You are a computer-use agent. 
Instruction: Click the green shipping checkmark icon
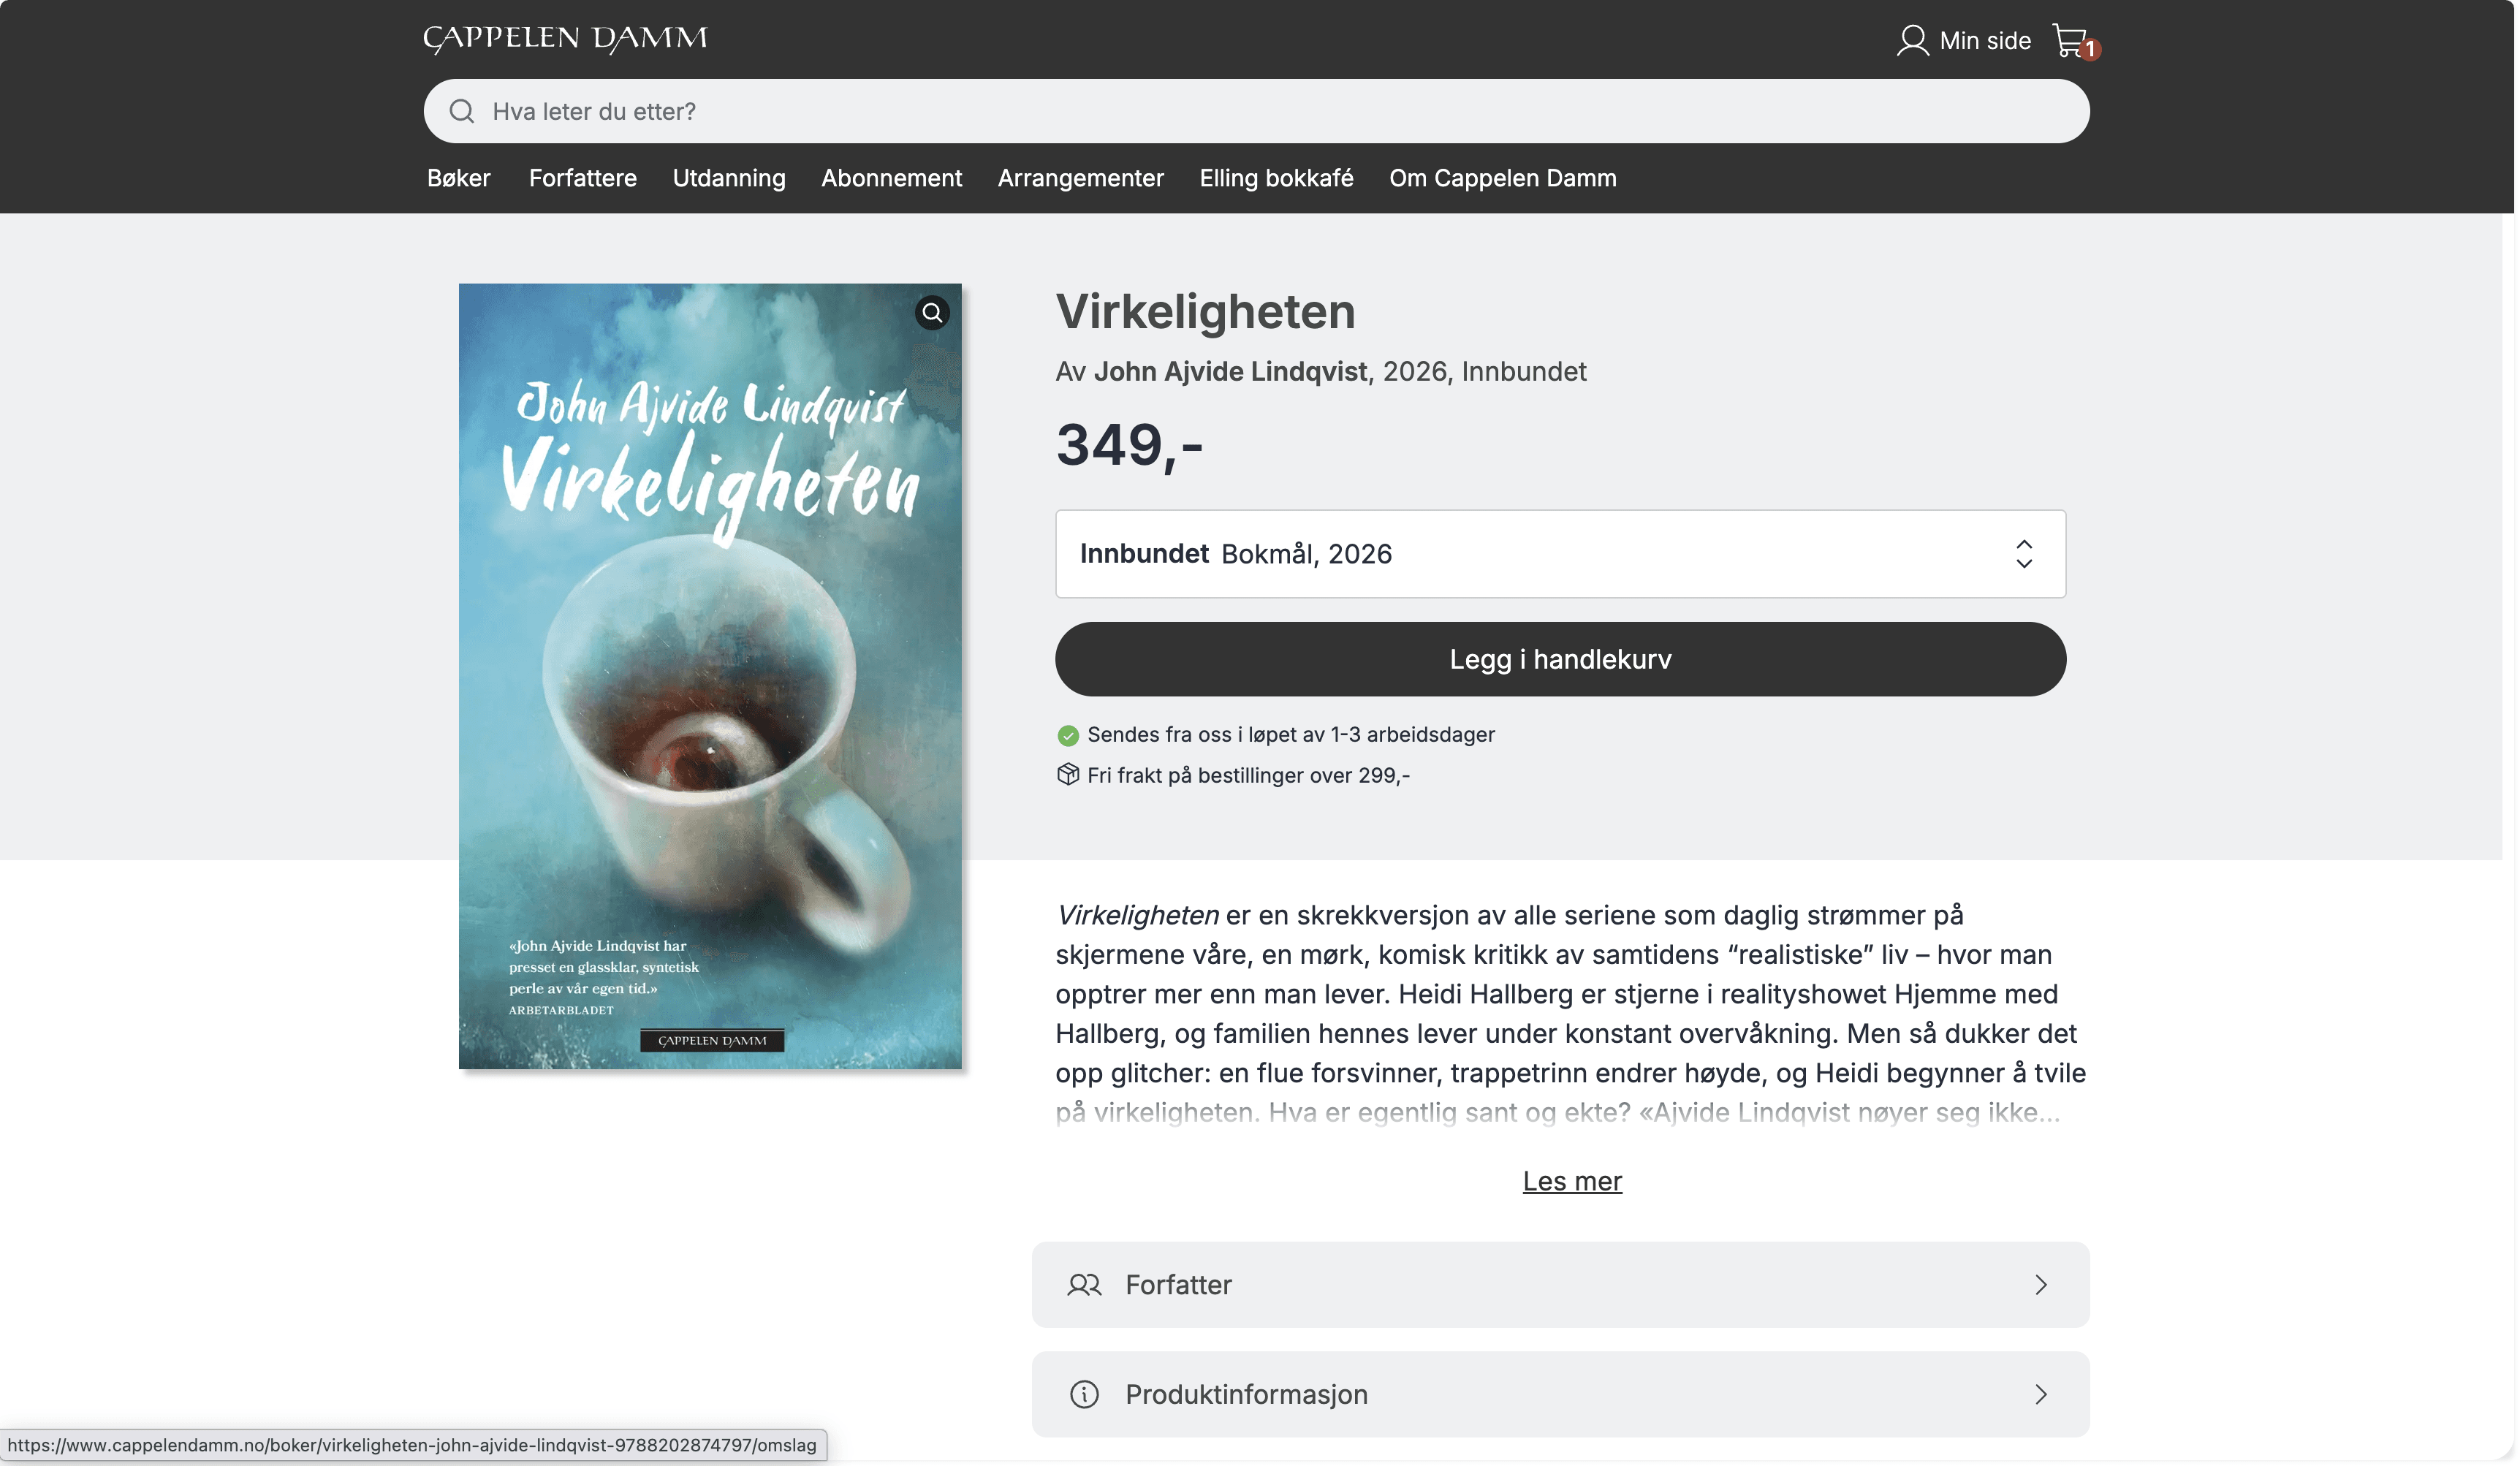[1068, 735]
